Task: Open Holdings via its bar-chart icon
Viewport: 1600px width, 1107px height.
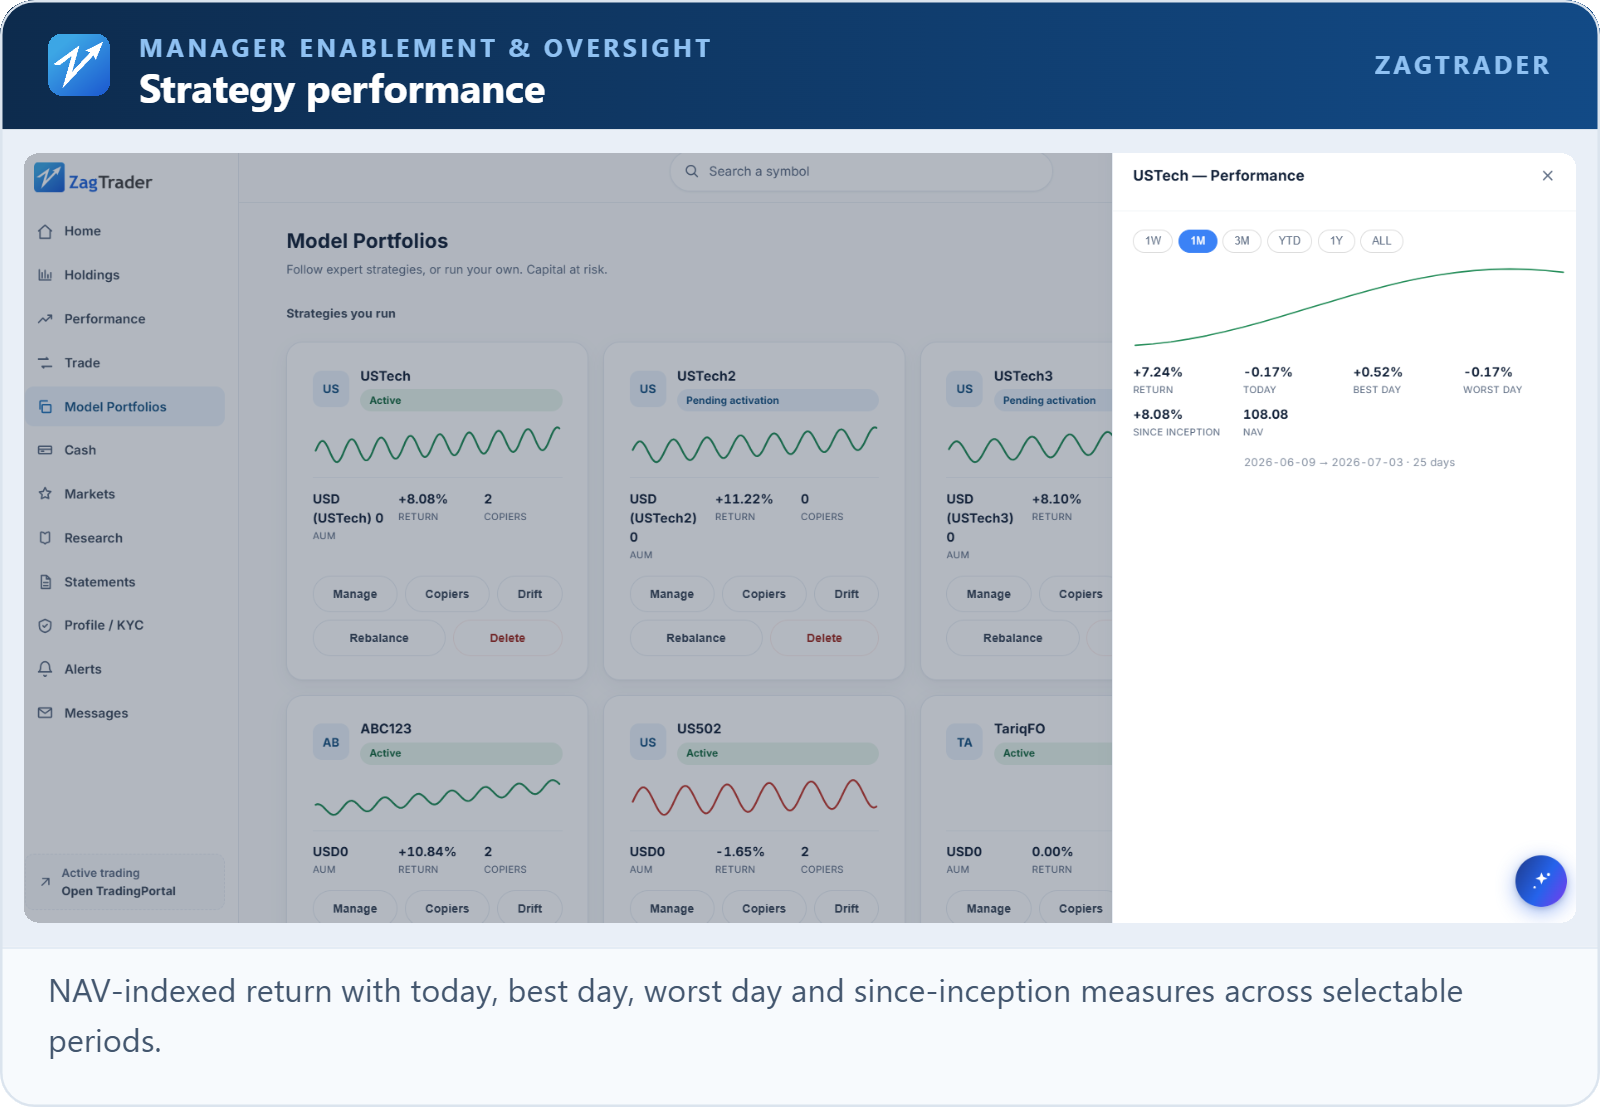Action: (x=45, y=275)
